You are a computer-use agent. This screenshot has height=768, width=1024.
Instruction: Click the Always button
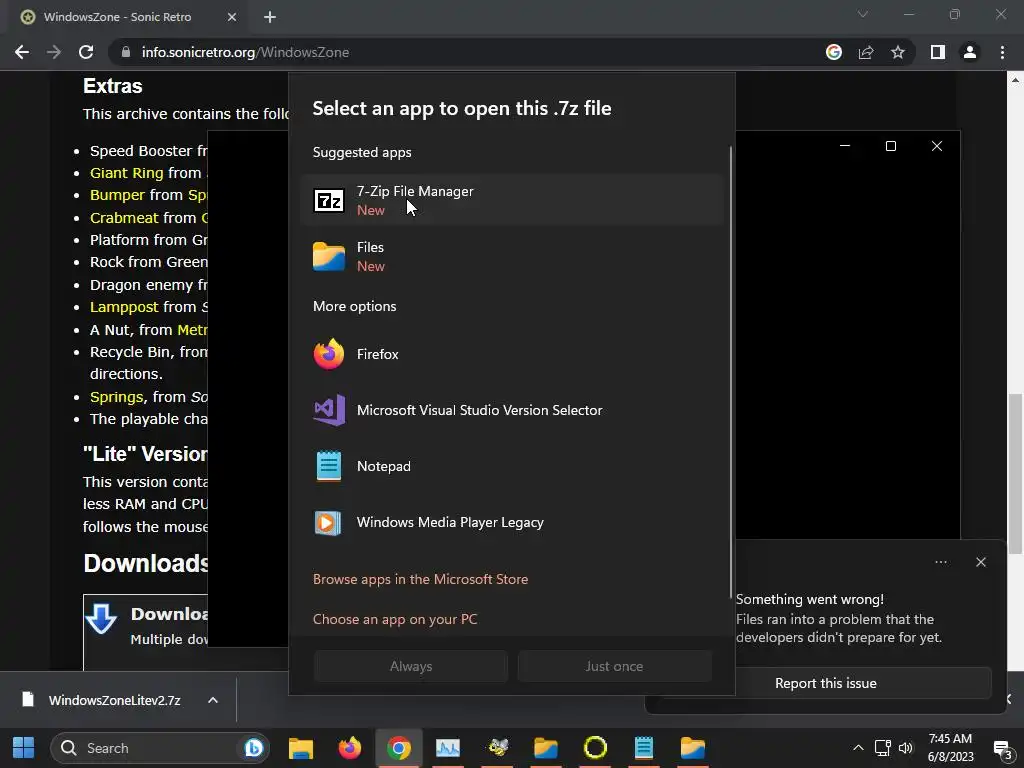411,666
